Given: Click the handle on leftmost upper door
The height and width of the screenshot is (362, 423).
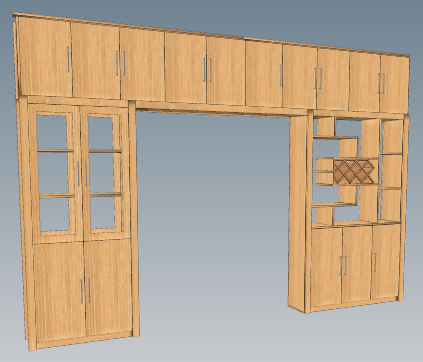Looking at the screenshot, I should [68, 59].
